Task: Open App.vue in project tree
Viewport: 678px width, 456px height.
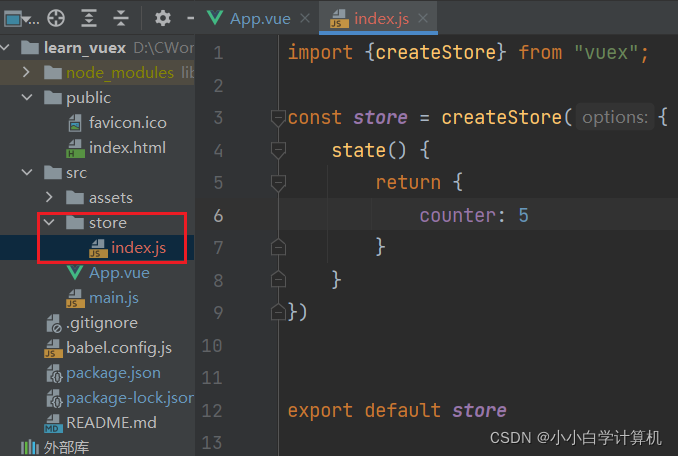Action: 119,273
